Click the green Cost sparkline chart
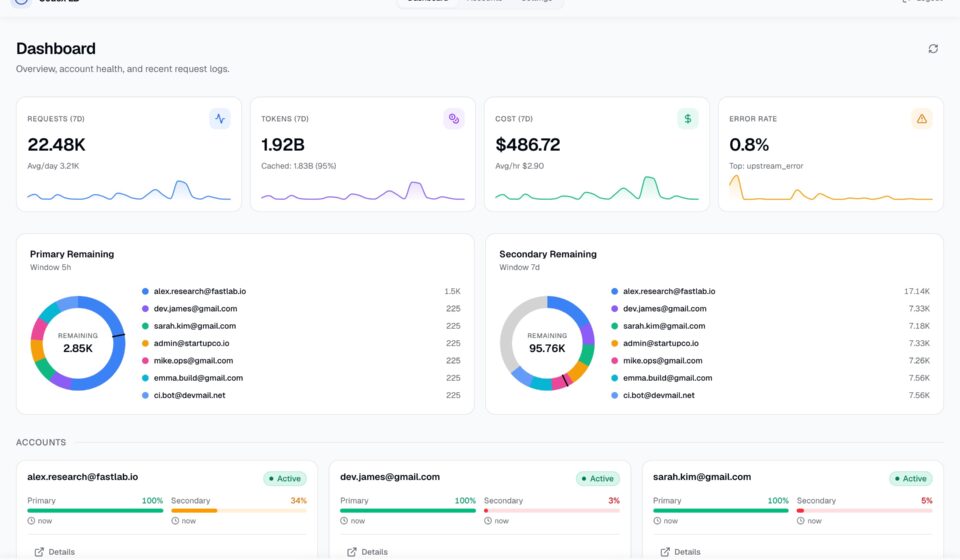 (596, 189)
